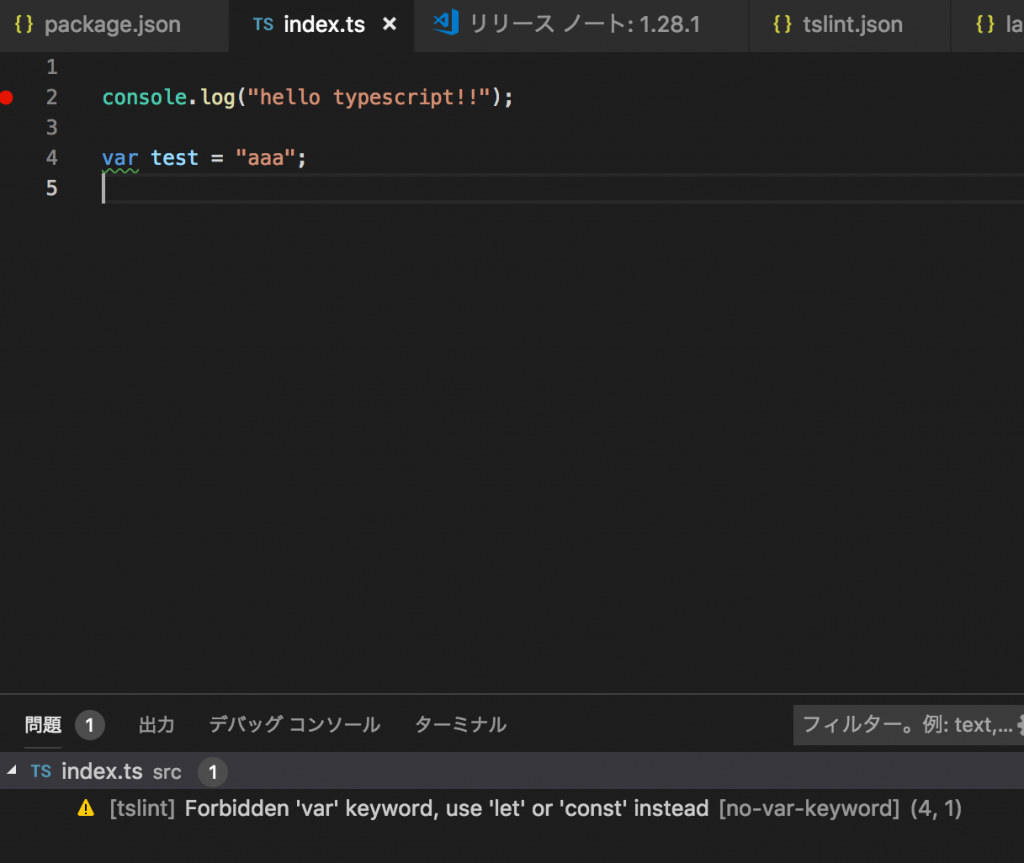This screenshot has width=1024, height=863.
Task: Click the warning triangle beside the tslint message
Action: pos(88,808)
